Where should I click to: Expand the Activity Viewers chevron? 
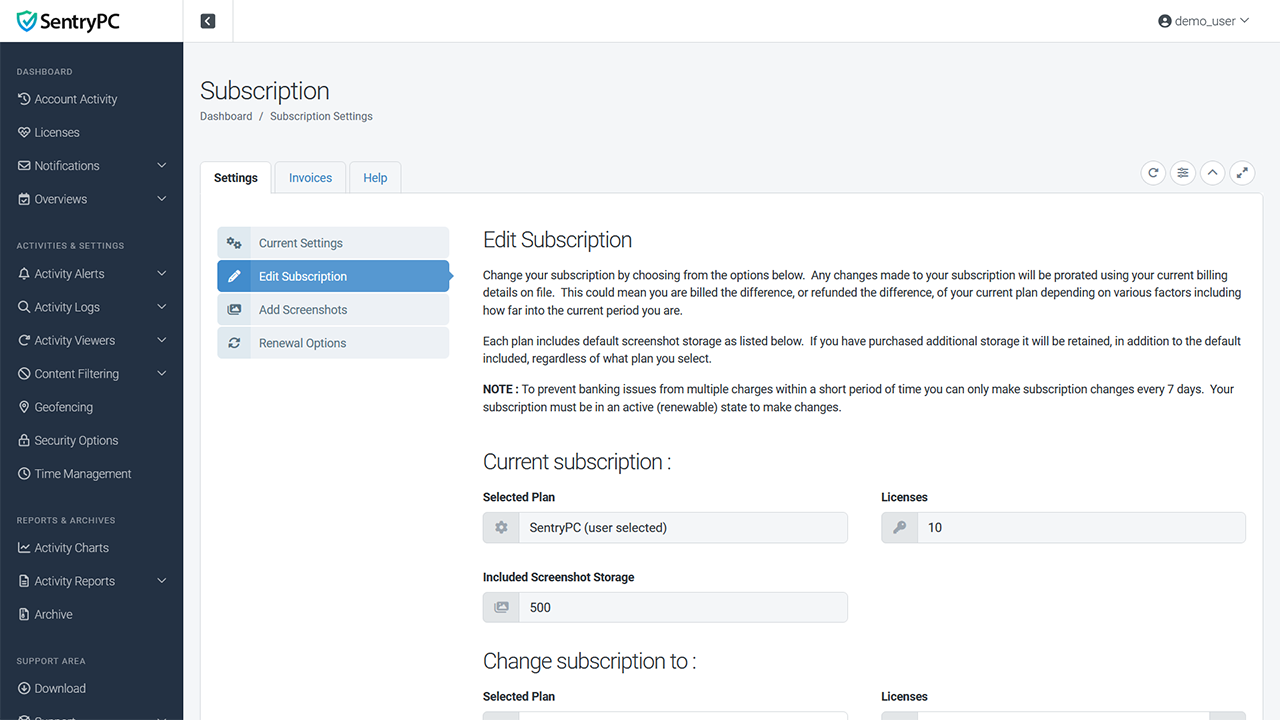coord(162,340)
